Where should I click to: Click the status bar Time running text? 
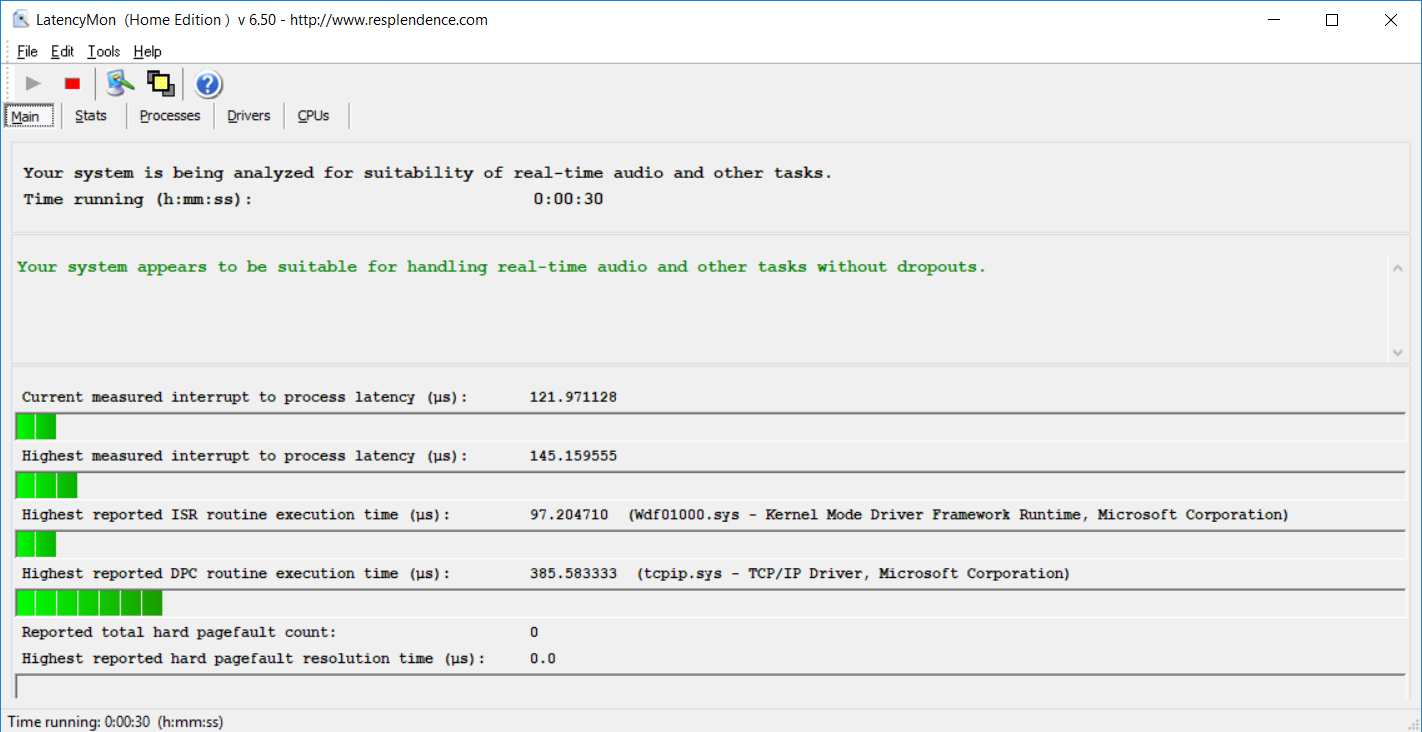click(x=115, y=722)
